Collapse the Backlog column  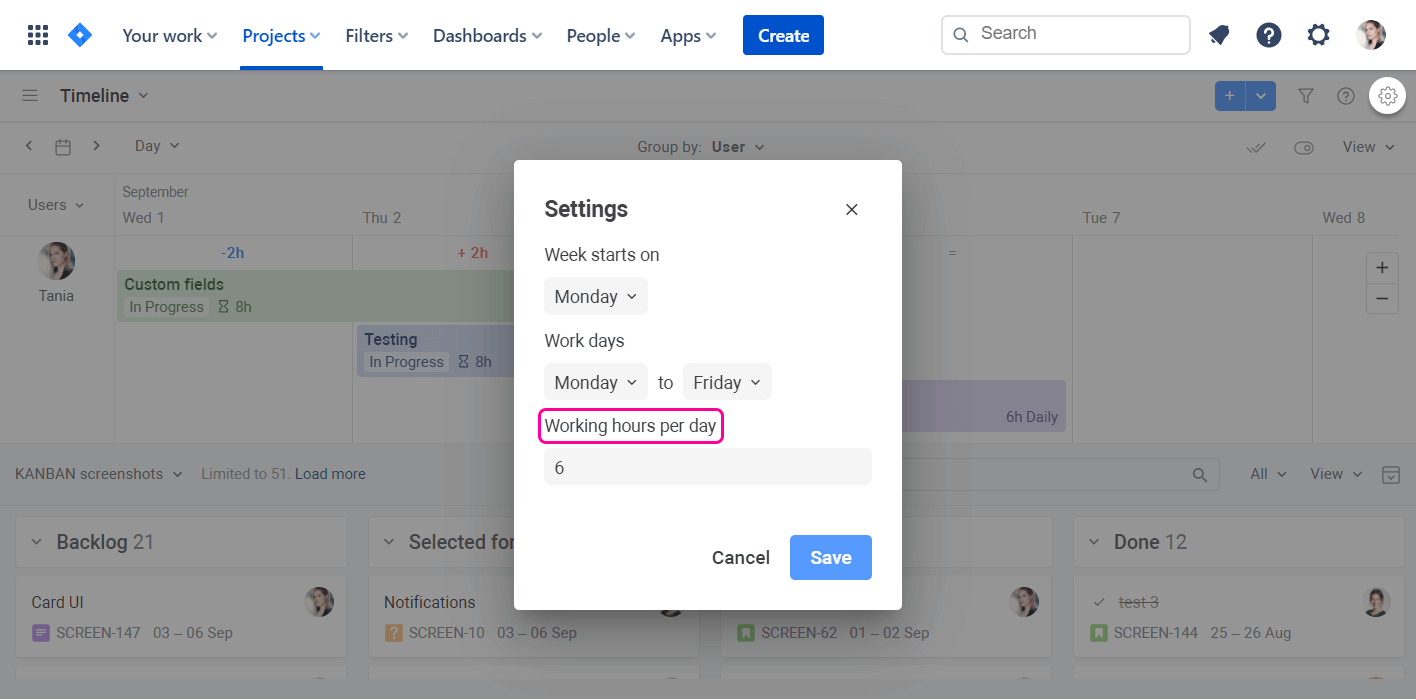click(x=37, y=542)
